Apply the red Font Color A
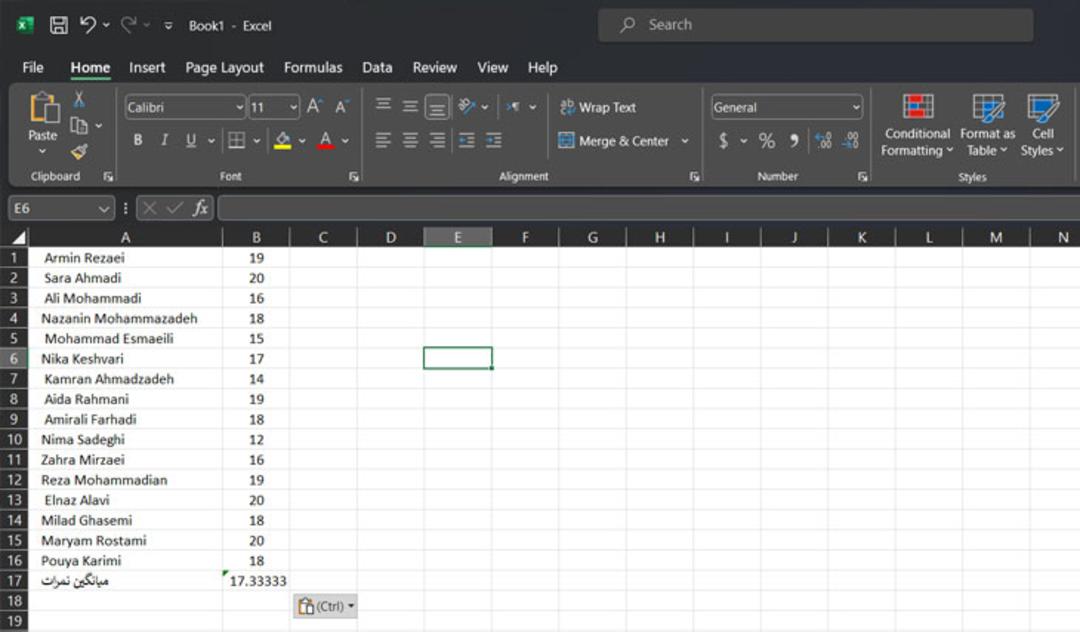This screenshot has width=1080, height=632. click(326, 140)
